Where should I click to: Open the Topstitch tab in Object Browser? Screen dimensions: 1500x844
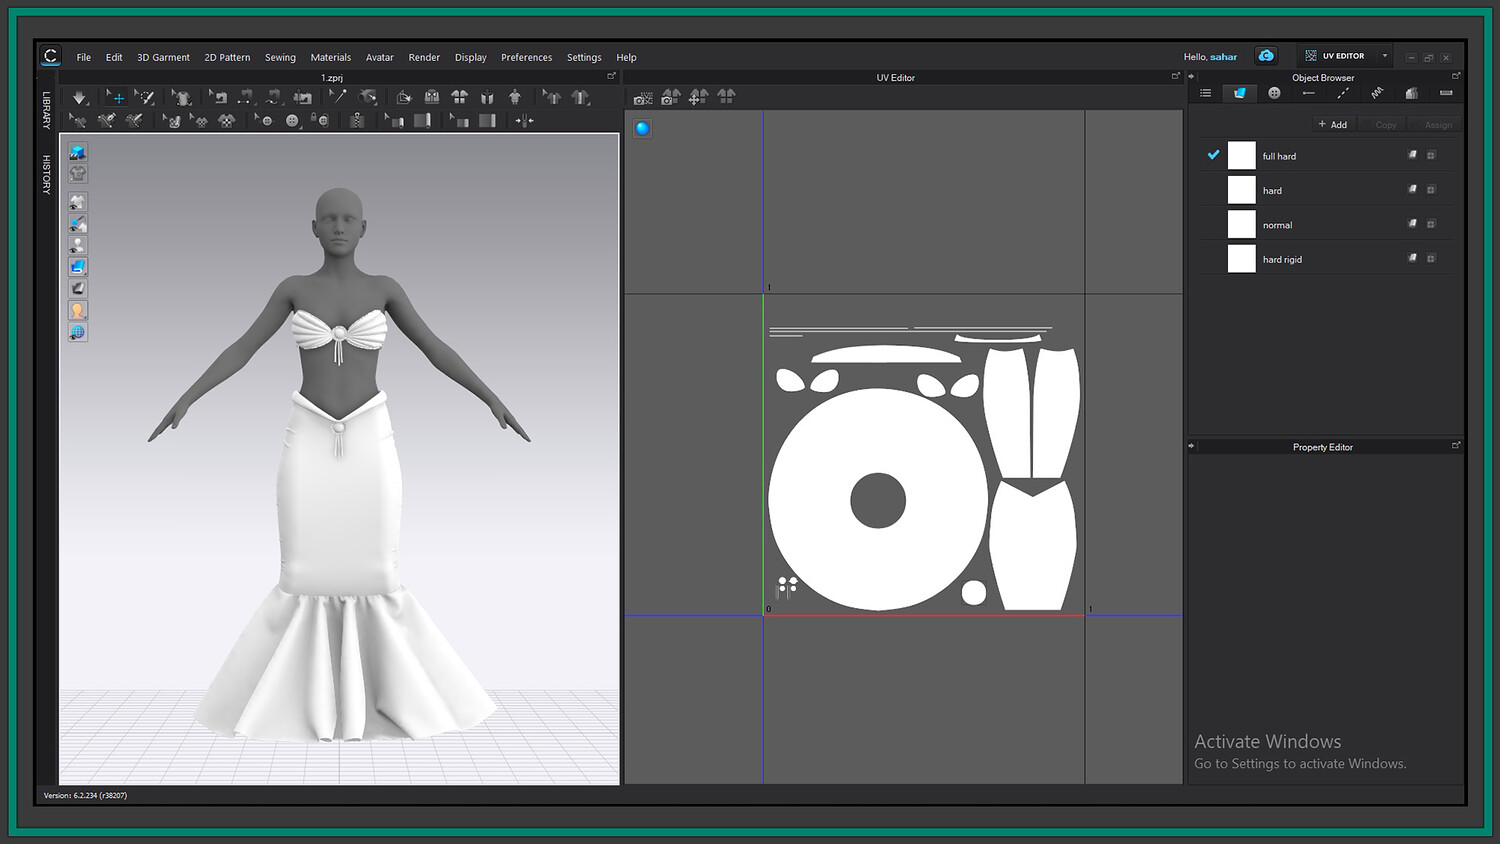[1342, 93]
